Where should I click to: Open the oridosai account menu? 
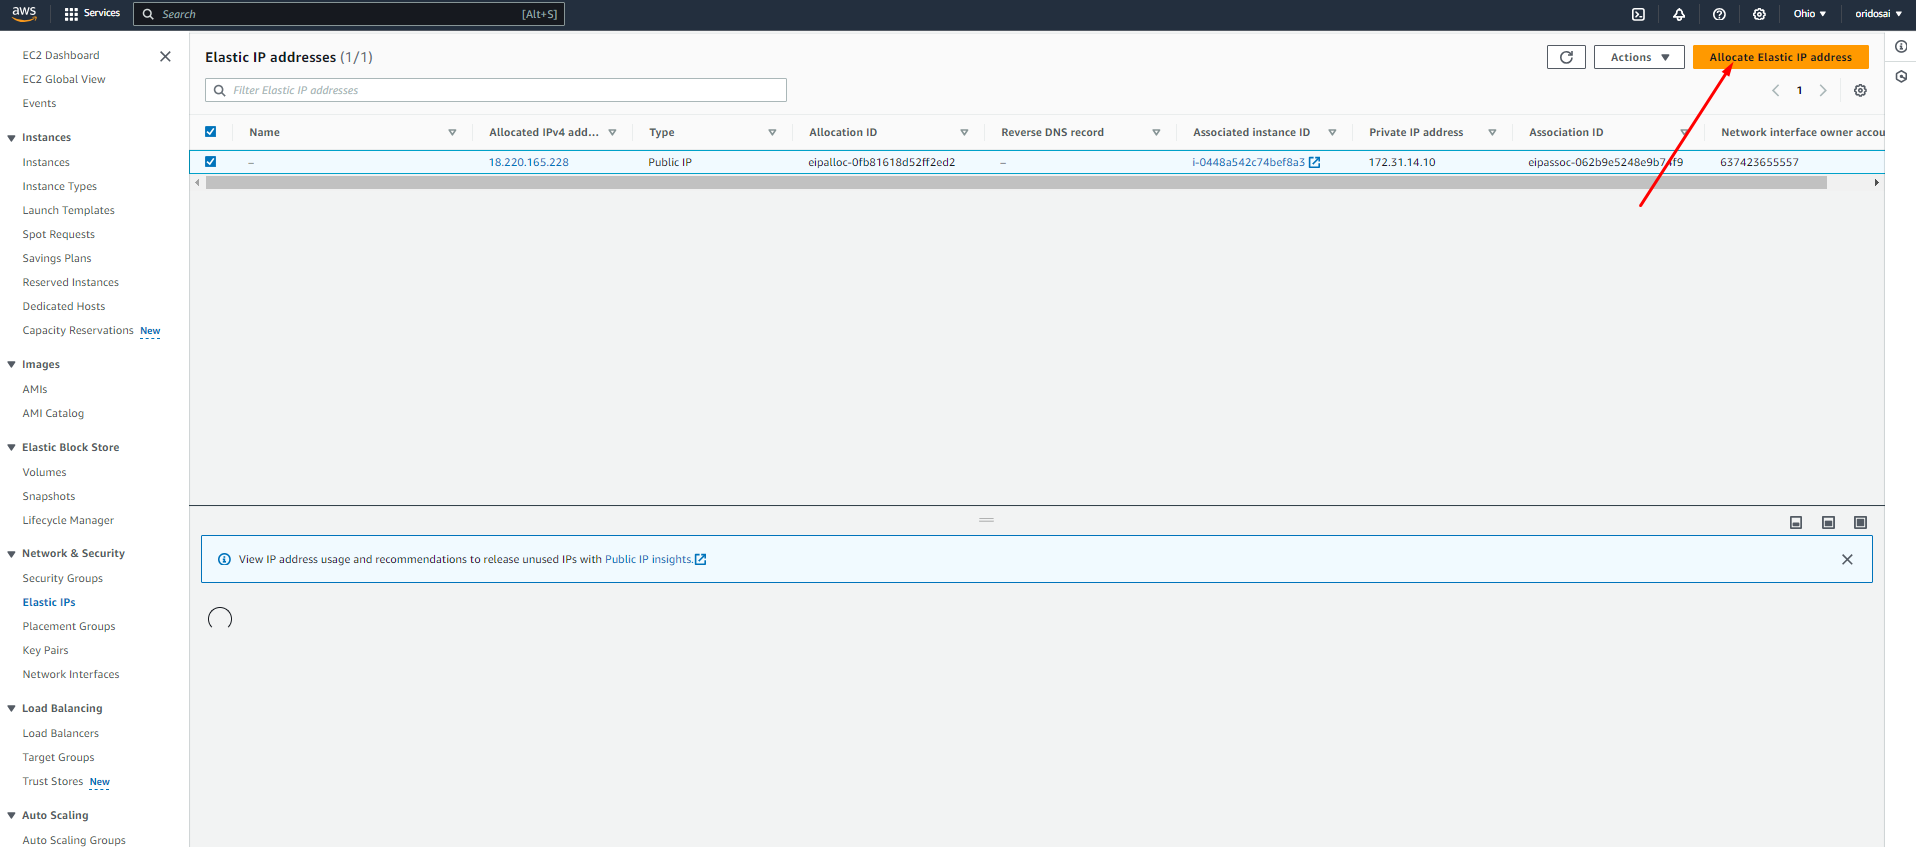click(1878, 14)
